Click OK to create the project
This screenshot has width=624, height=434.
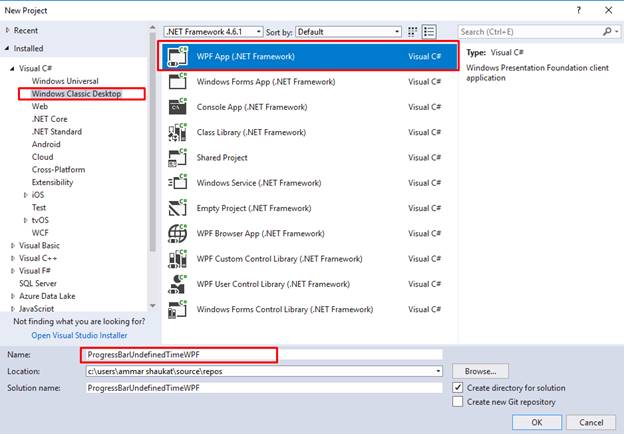click(537, 422)
